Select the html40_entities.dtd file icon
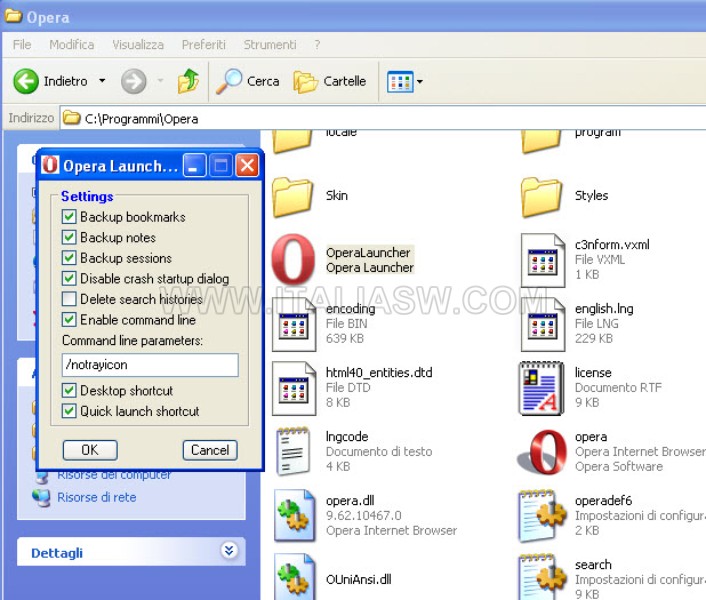The image size is (706, 600). tap(294, 388)
